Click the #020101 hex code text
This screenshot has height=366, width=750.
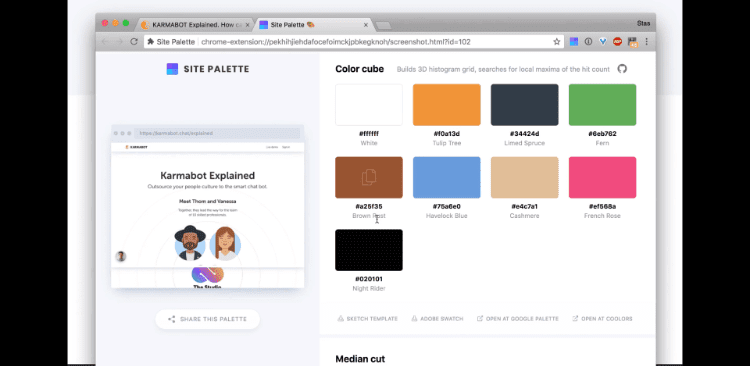click(369, 279)
